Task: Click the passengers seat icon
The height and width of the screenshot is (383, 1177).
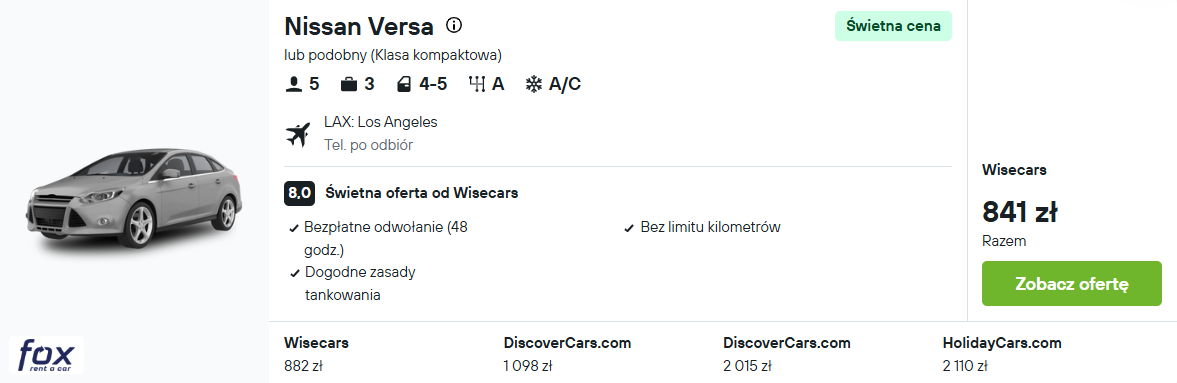Action: tap(293, 84)
